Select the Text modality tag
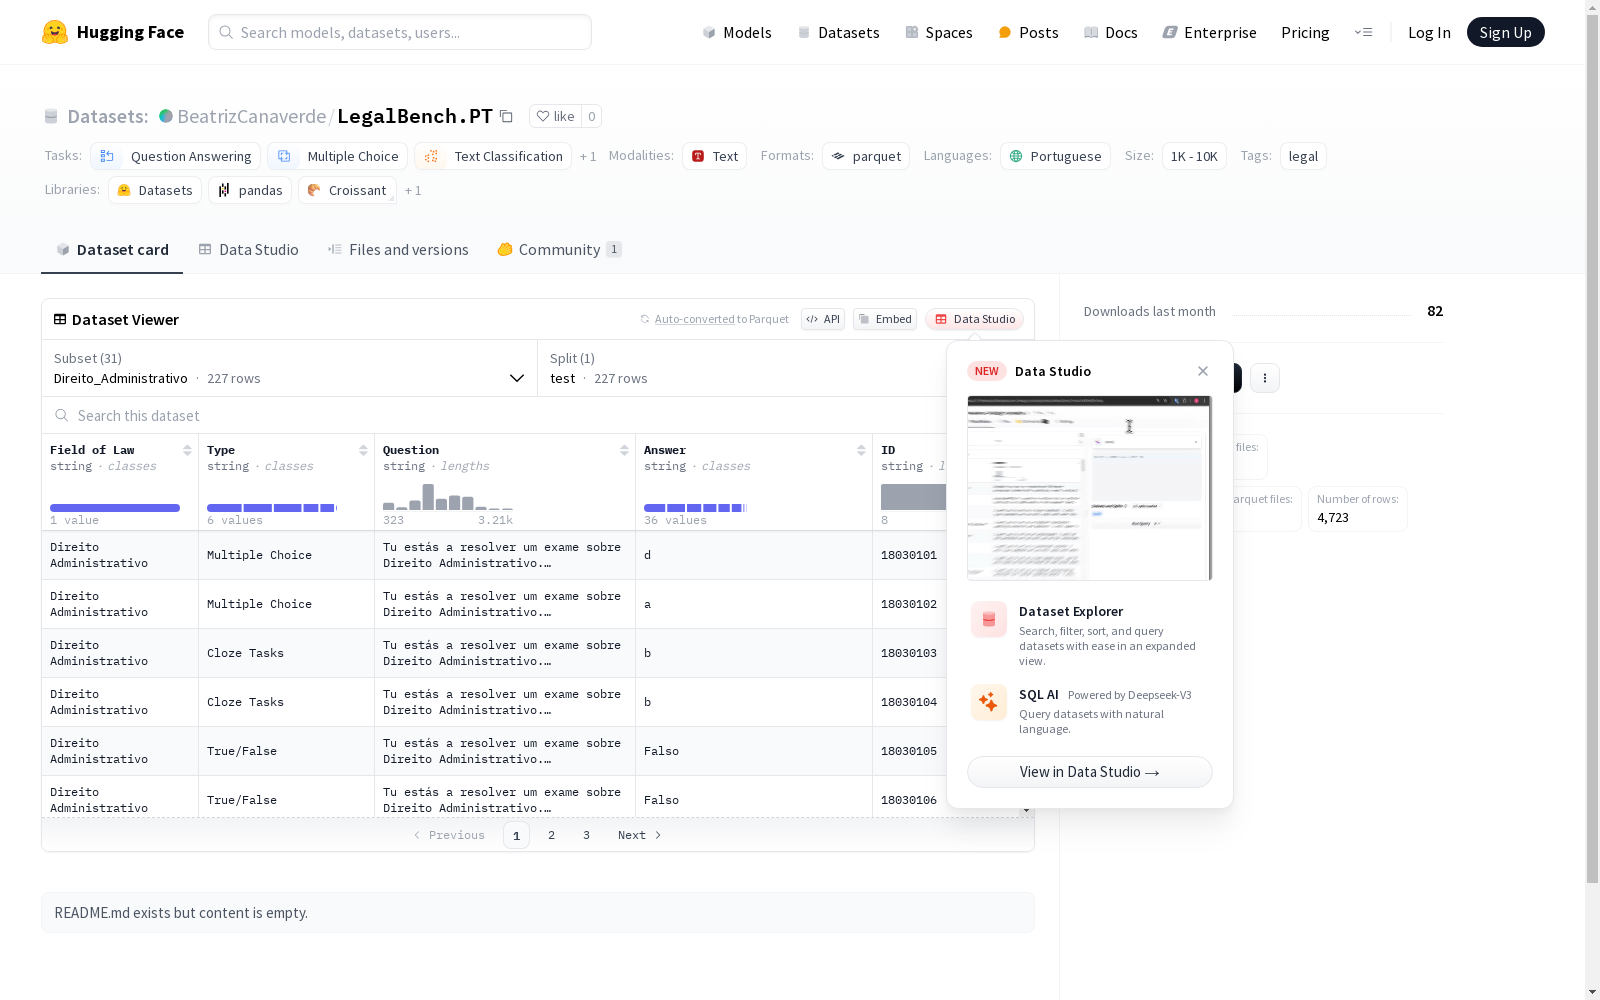Image resolution: width=1600 pixels, height=1000 pixels. coord(714,156)
